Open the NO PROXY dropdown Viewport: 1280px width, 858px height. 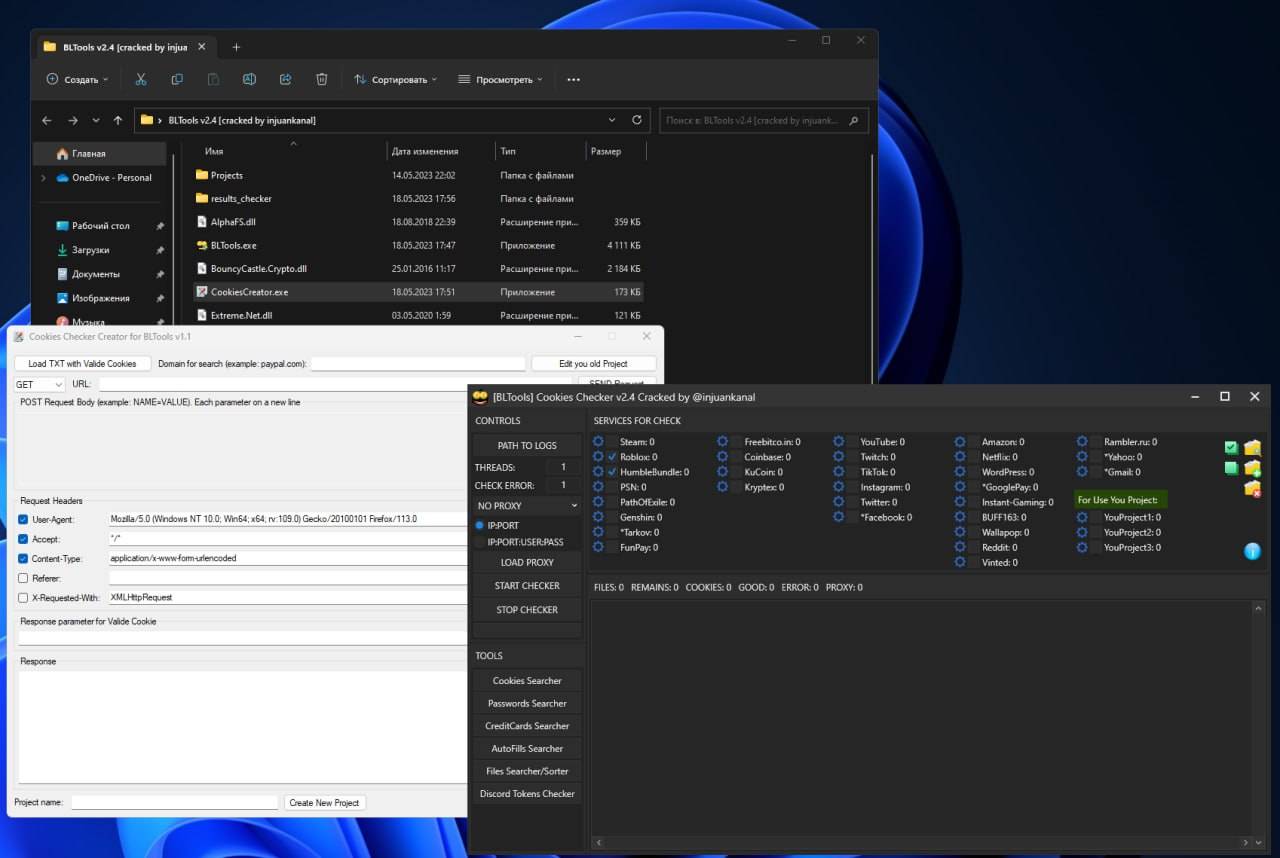[x=527, y=506]
